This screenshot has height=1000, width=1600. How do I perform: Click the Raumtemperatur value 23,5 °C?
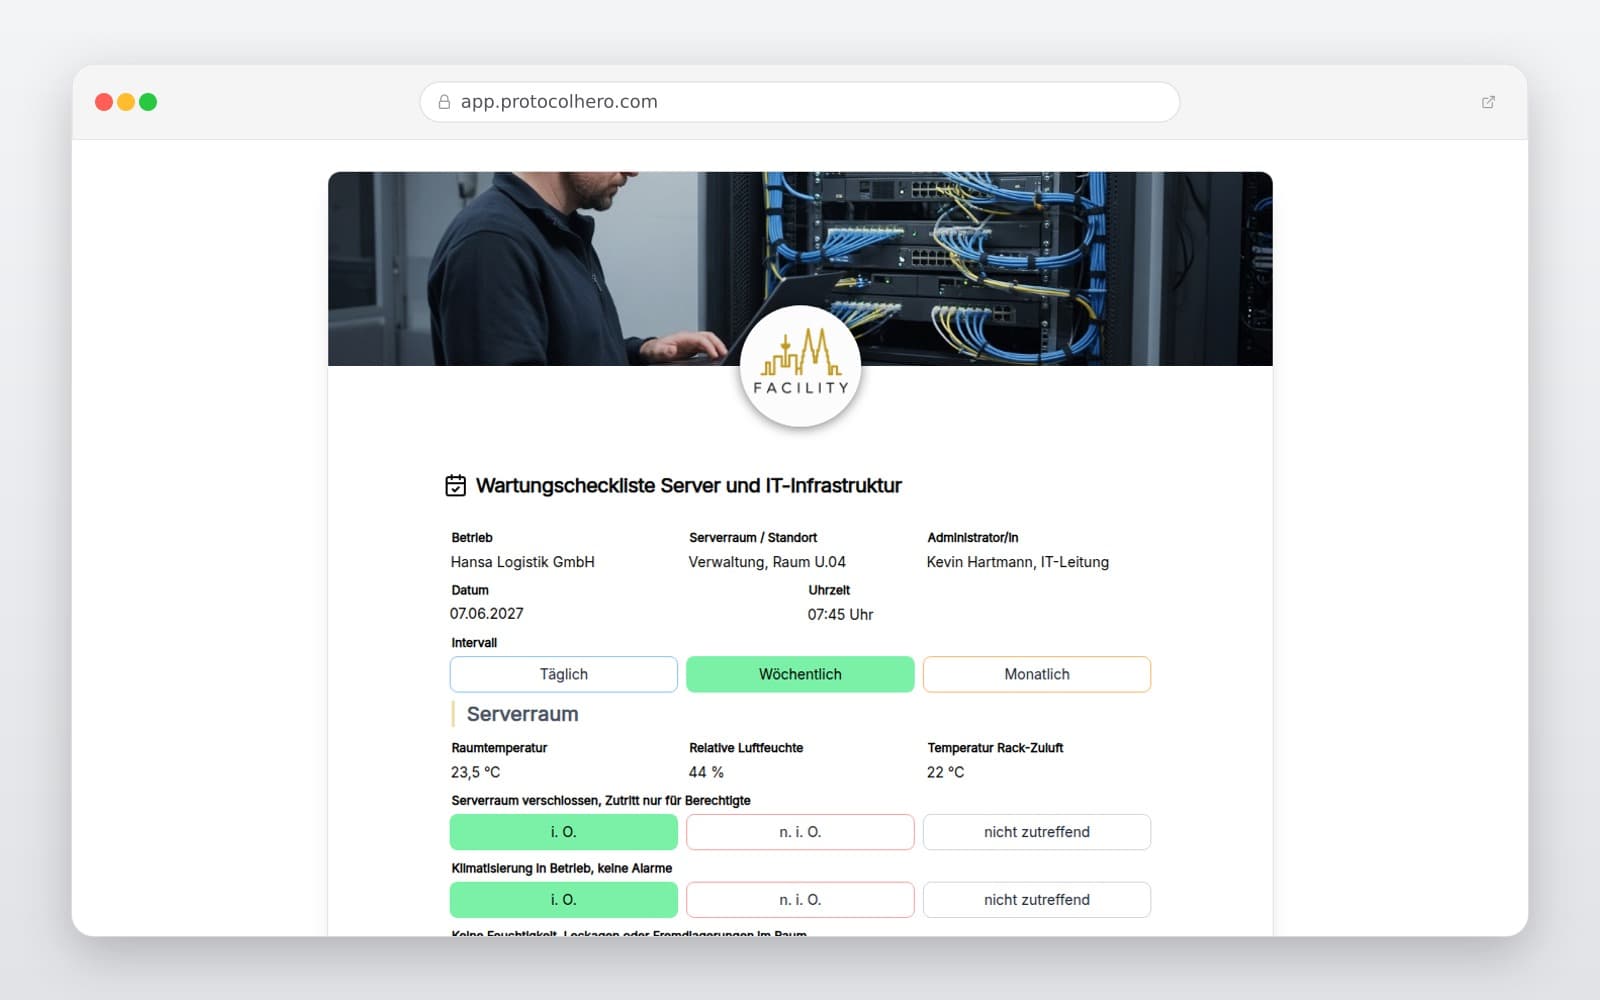tap(476, 772)
